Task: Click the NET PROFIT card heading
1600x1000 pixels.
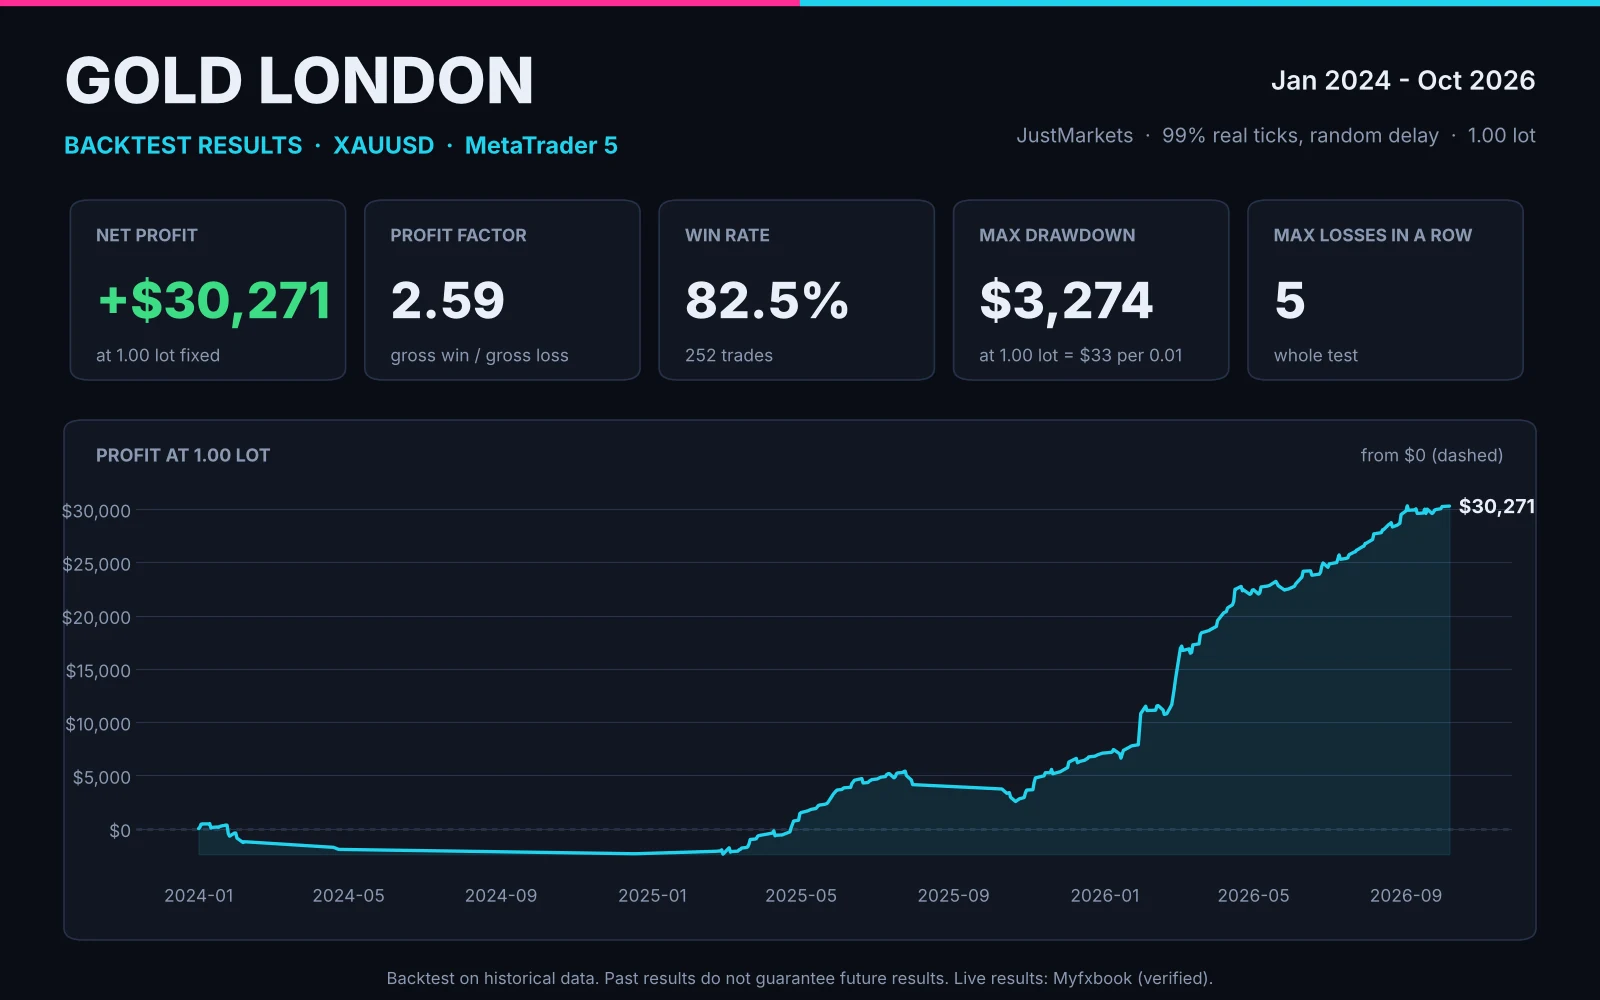Action: [x=147, y=236]
